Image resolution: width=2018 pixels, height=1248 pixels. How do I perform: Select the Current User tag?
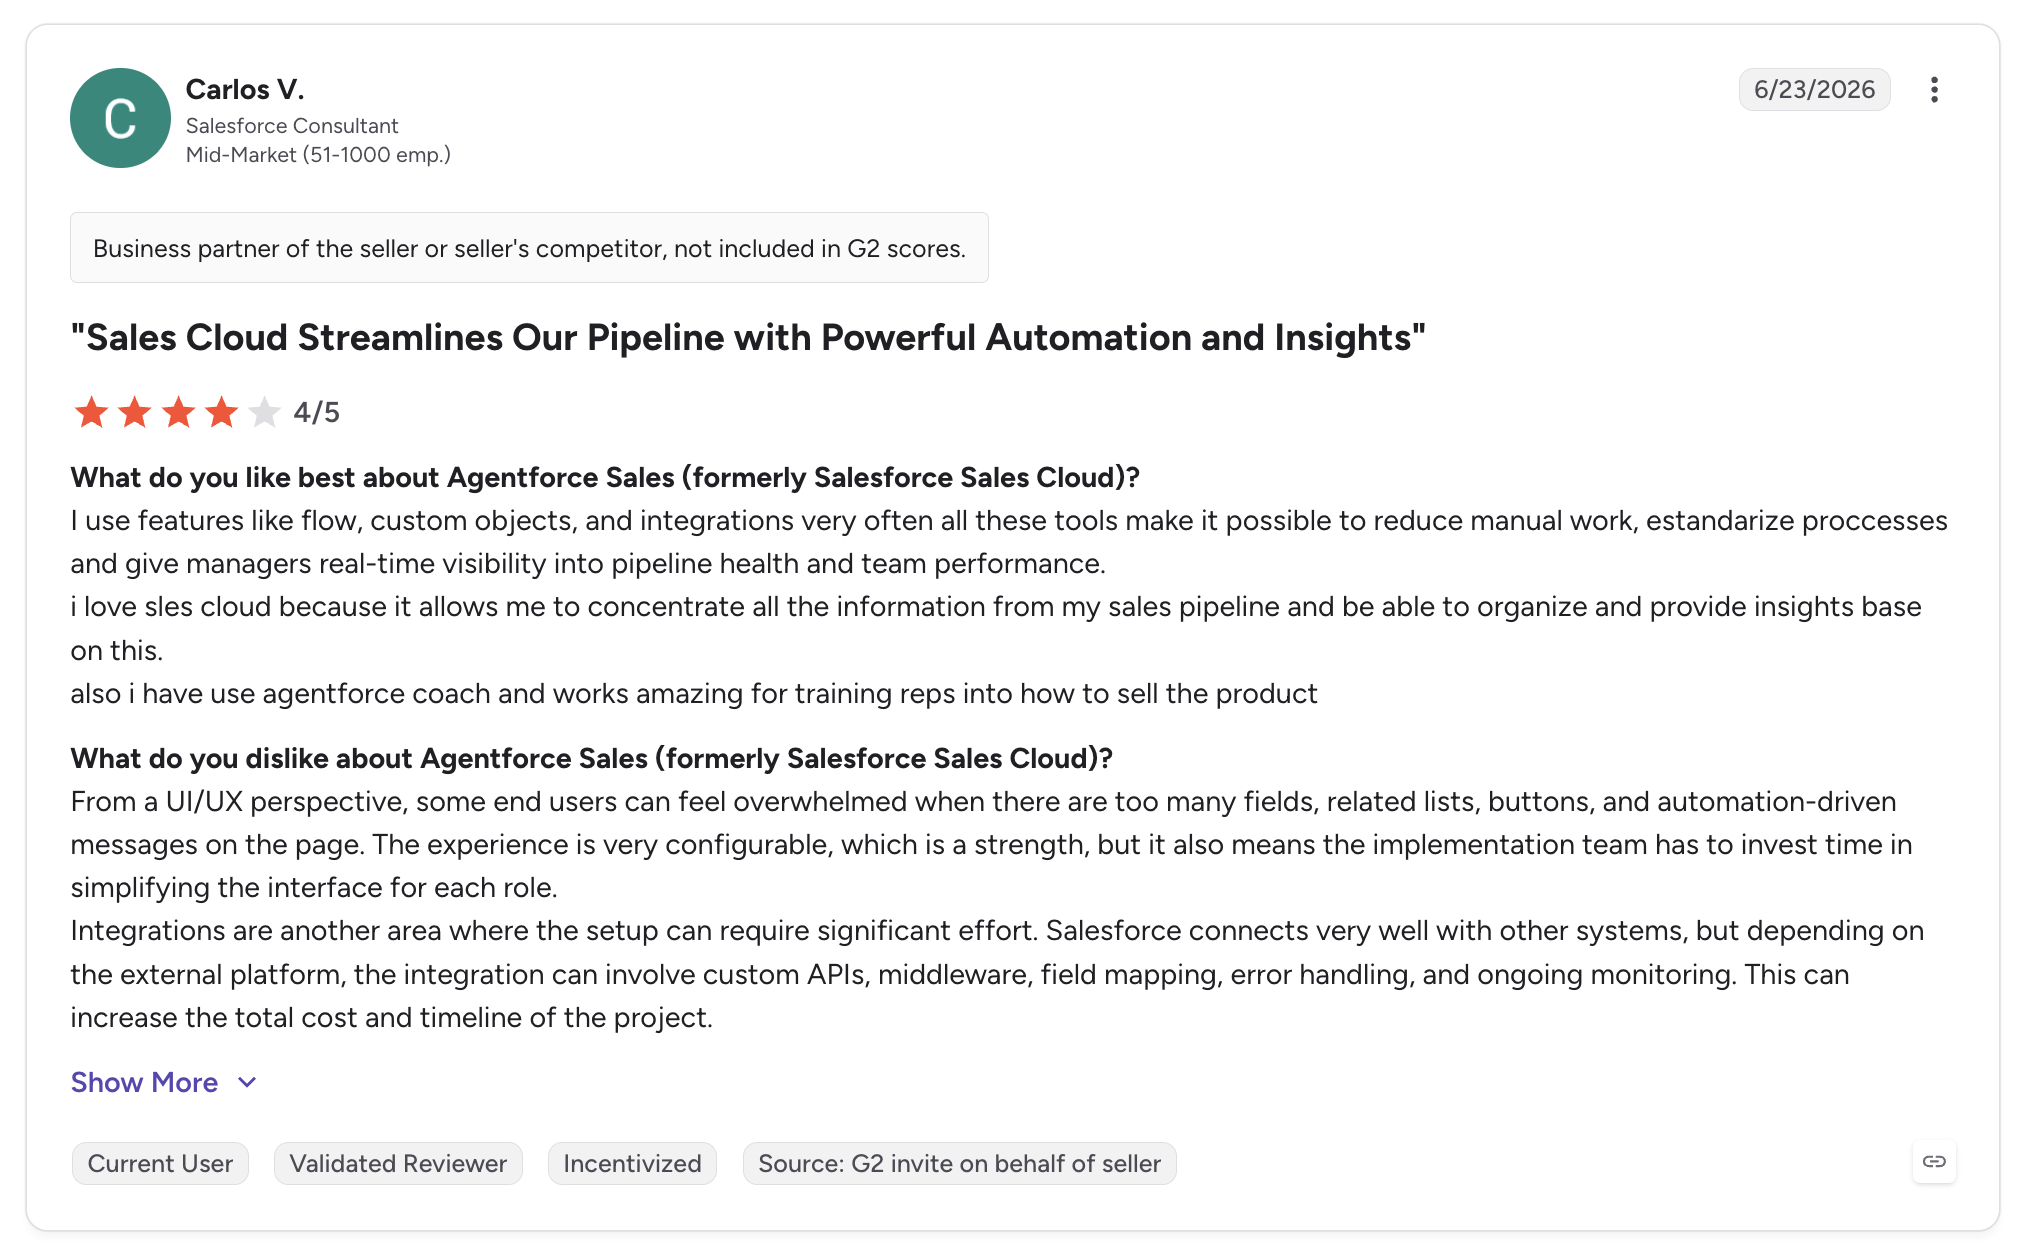pyautogui.click(x=160, y=1164)
